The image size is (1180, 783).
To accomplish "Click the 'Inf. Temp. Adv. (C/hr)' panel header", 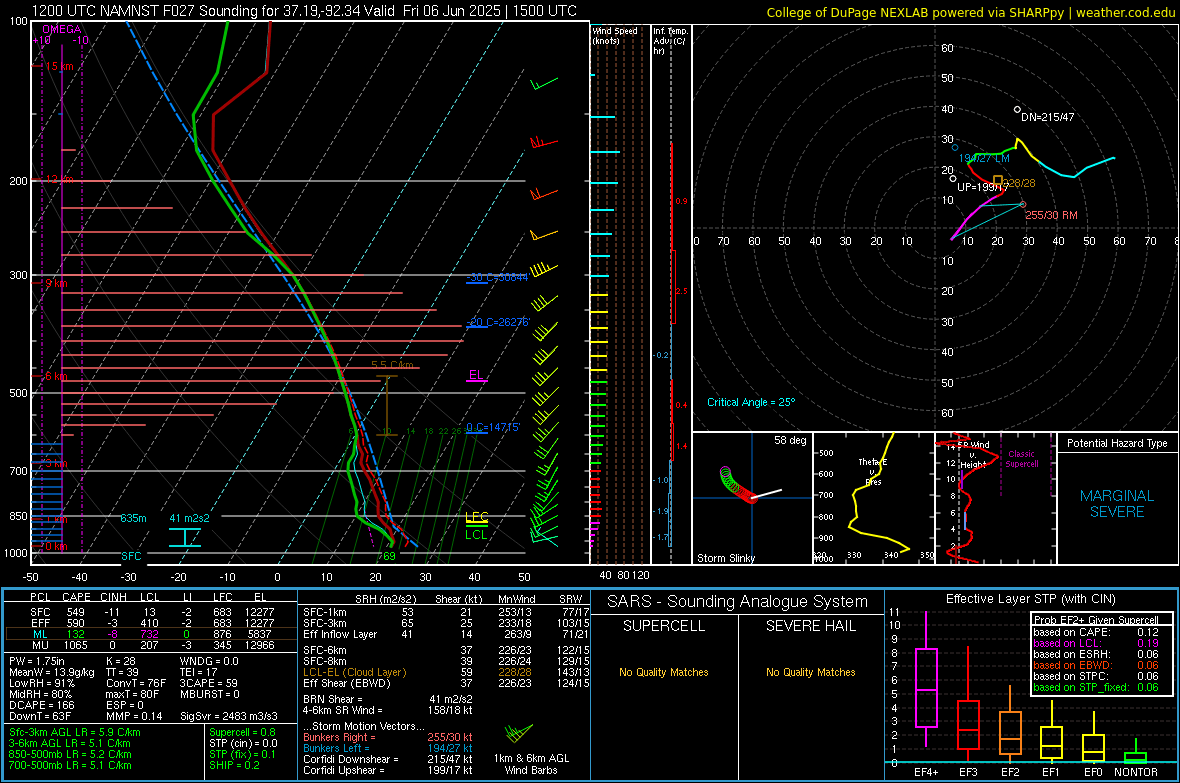I will coord(670,41).
